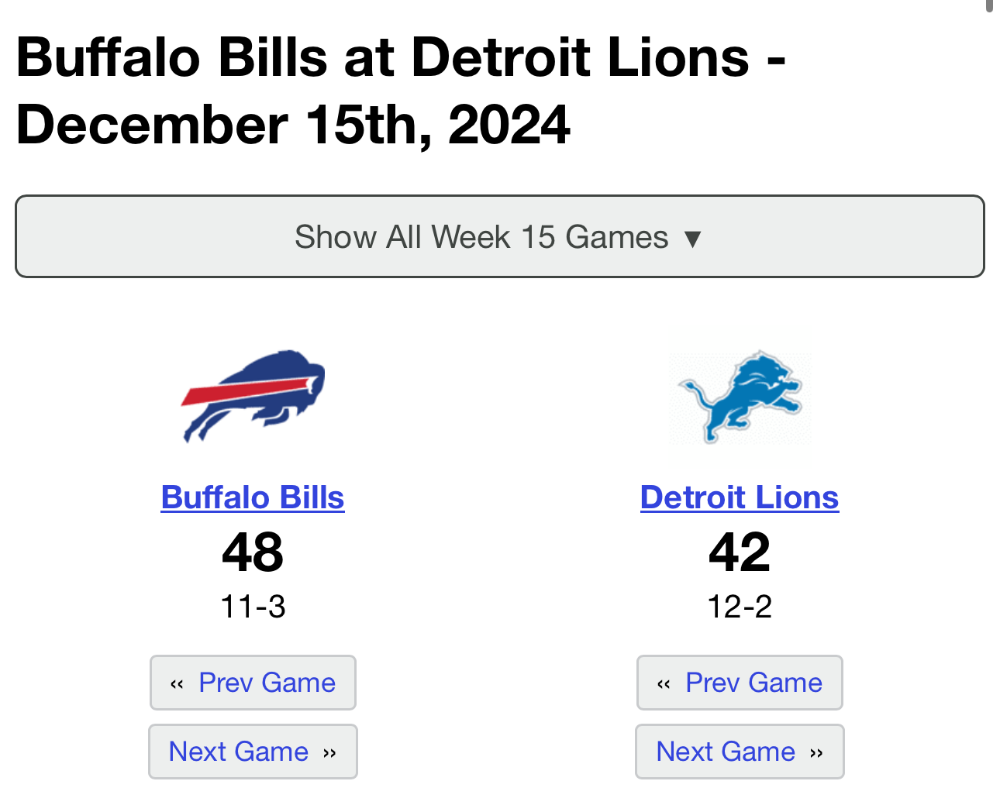Screen dimensions: 1000x812
Task: Click the page scrollbar thumb at top right
Action: point(989,5)
